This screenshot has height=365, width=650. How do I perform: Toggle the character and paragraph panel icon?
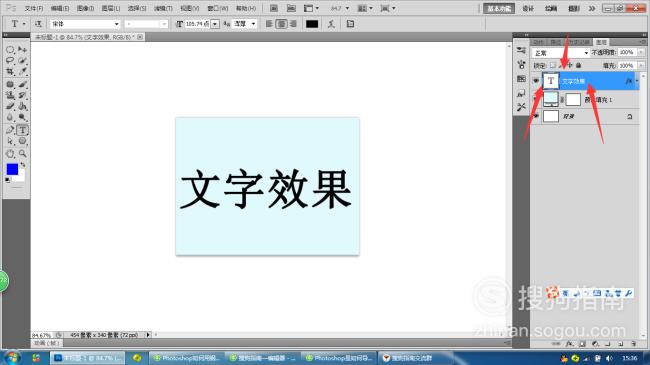(x=350, y=24)
